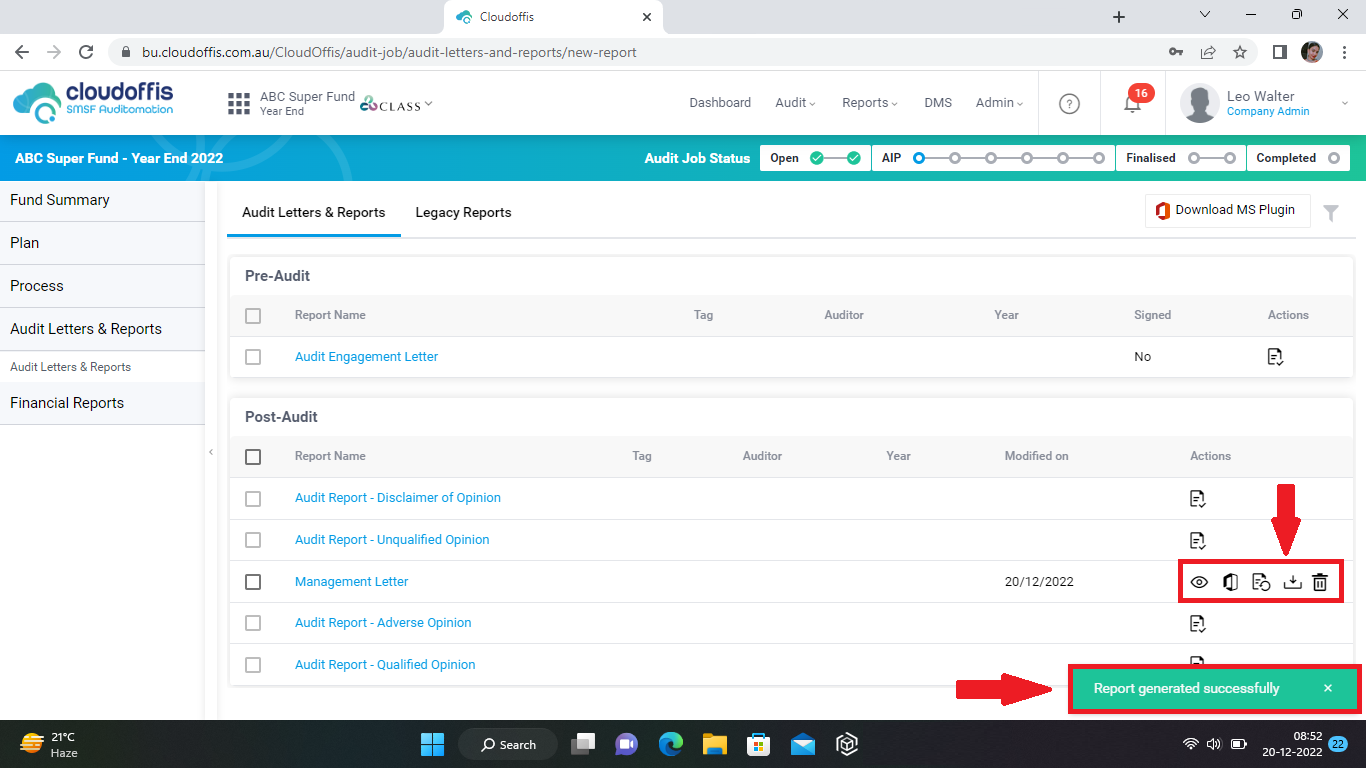Select all Post-Audit reports header checkbox
The image size is (1366, 768).
pyautogui.click(x=253, y=456)
